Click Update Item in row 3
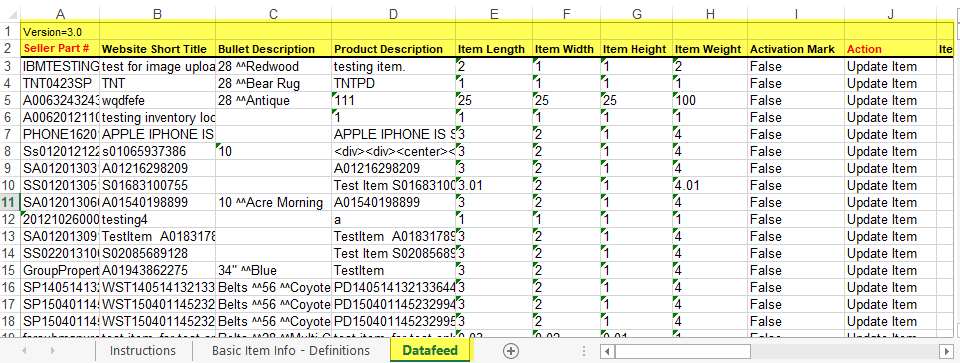The width and height of the screenshot is (960, 363). click(x=890, y=66)
